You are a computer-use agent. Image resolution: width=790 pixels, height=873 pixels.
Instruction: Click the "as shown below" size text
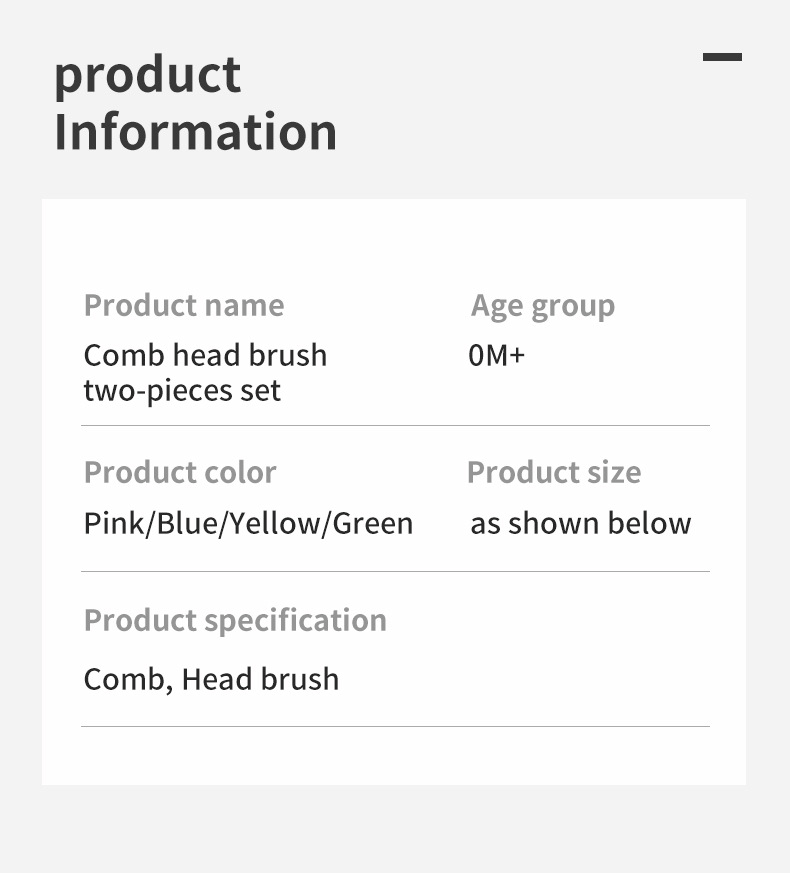coord(580,523)
